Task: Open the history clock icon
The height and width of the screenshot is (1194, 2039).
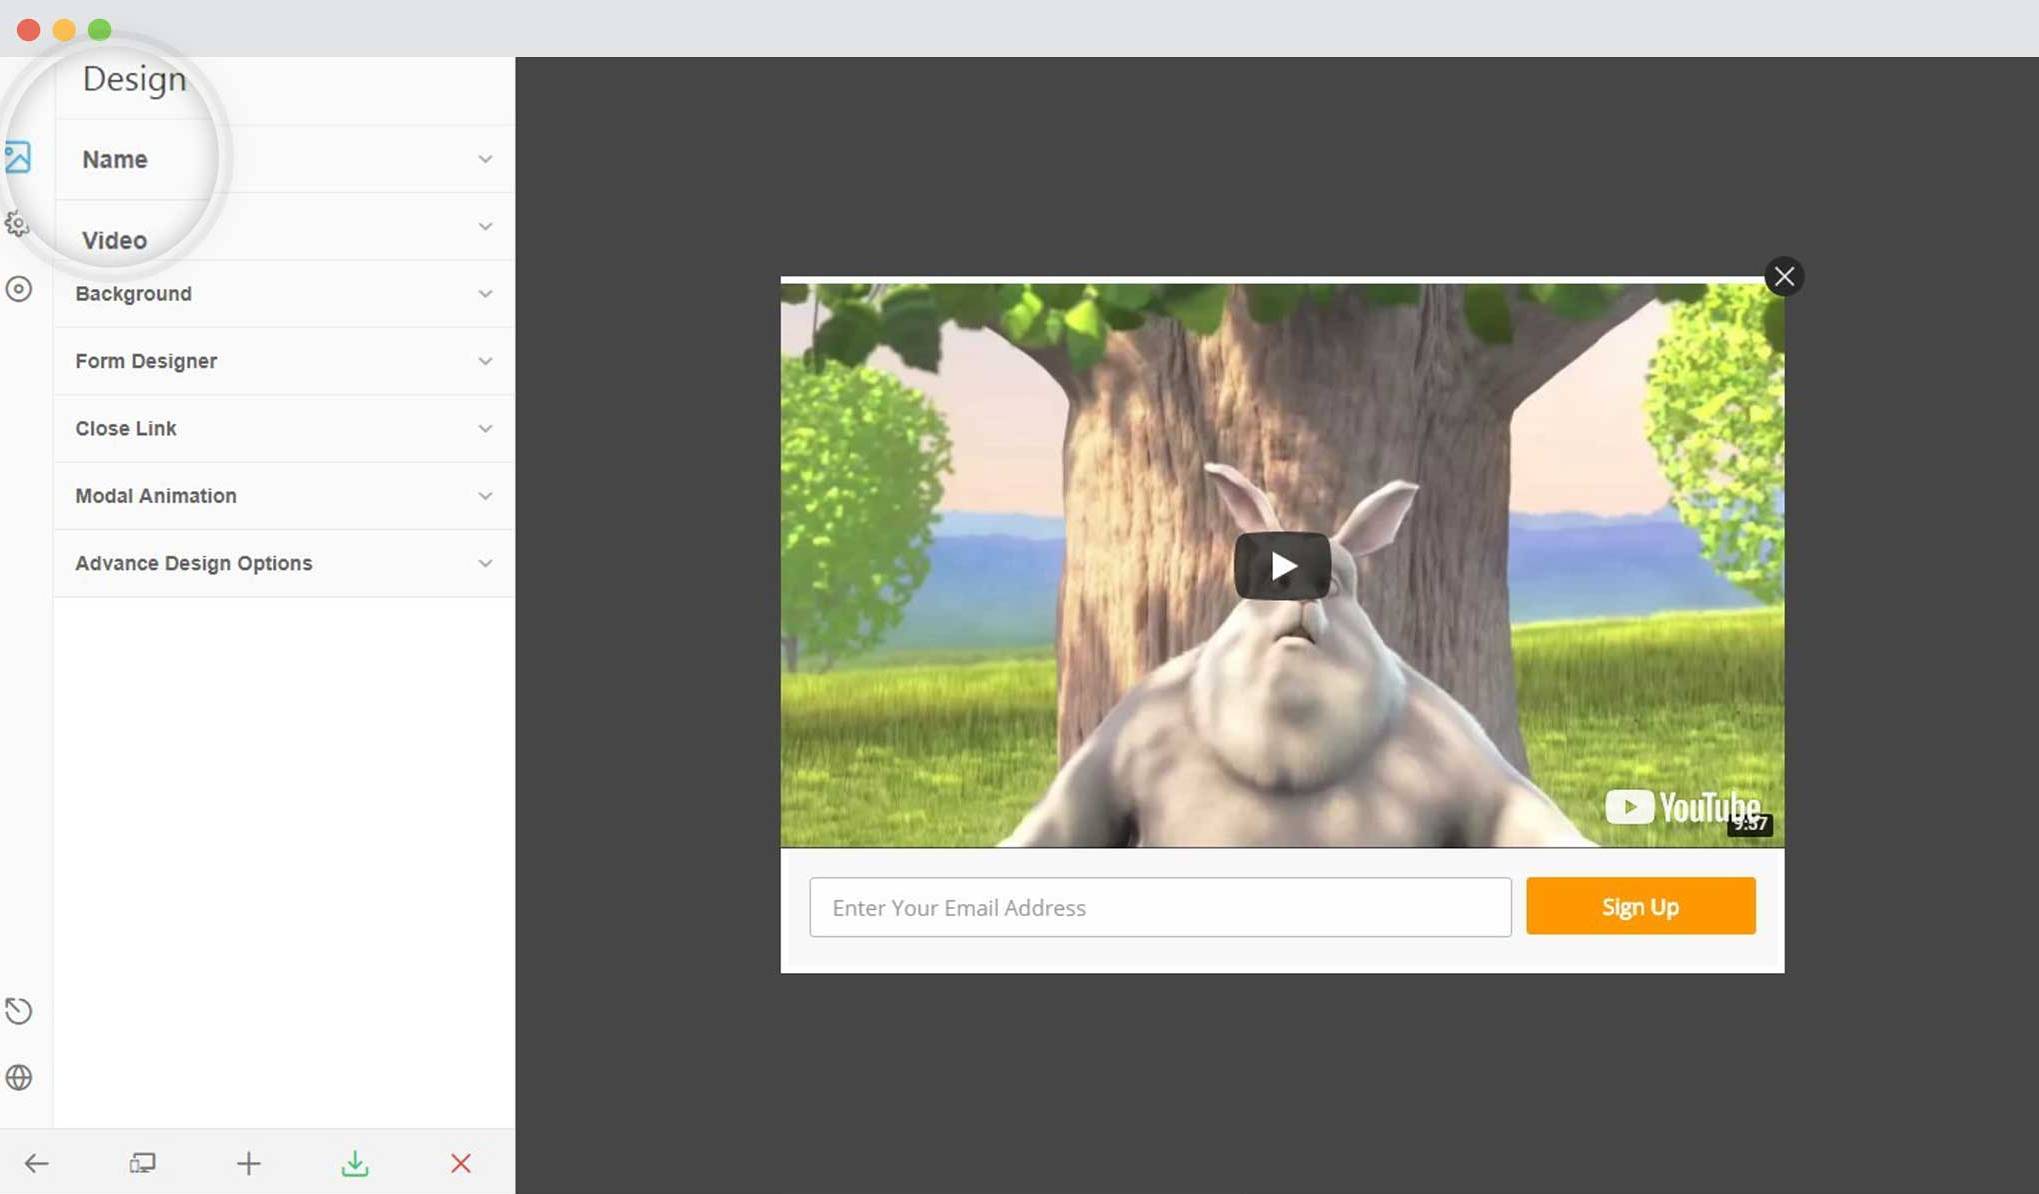Action: pyautogui.click(x=19, y=1010)
